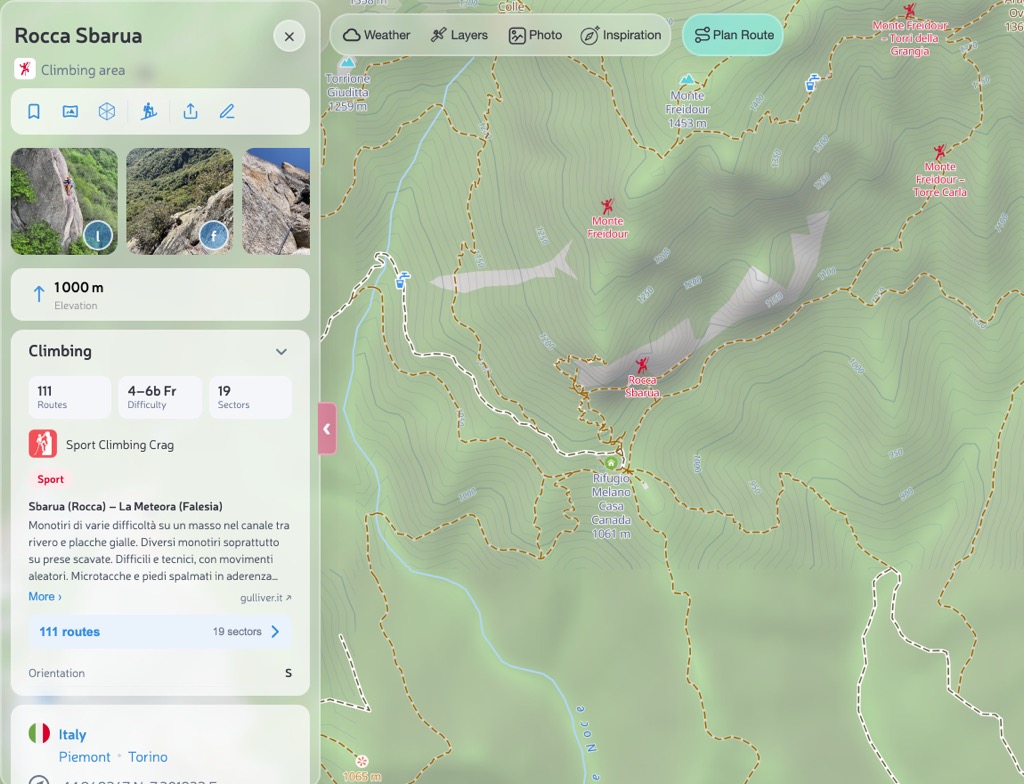Open the Torino province link
This screenshot has width=1024, height=784.
tap(148, 757)
